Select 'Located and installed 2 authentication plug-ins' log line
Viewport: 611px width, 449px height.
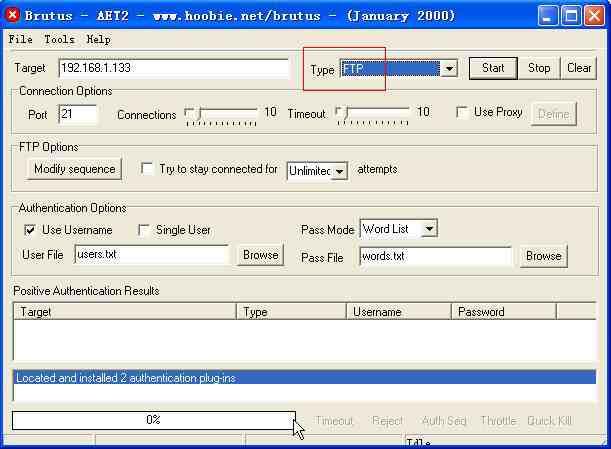tap(305, 378)
